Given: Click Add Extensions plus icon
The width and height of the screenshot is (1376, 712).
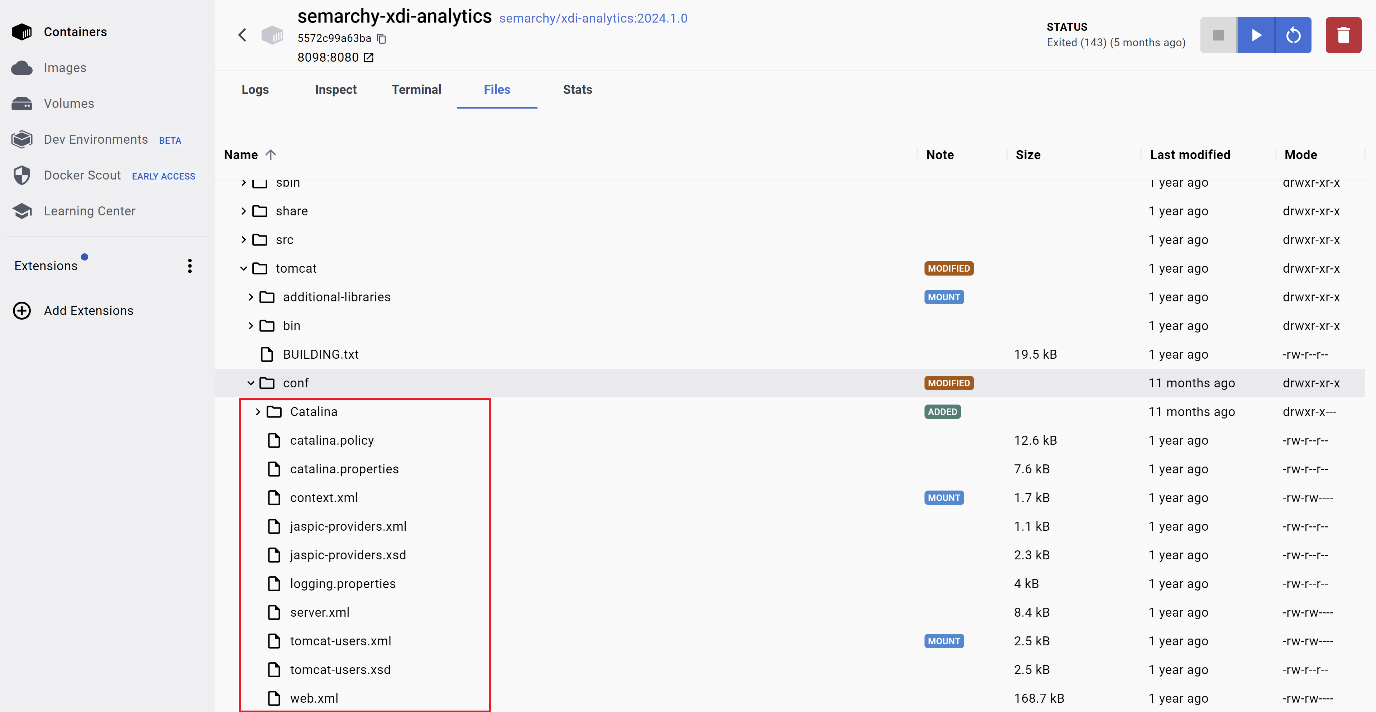Looking at the screenshot, I should pos(22,311).
